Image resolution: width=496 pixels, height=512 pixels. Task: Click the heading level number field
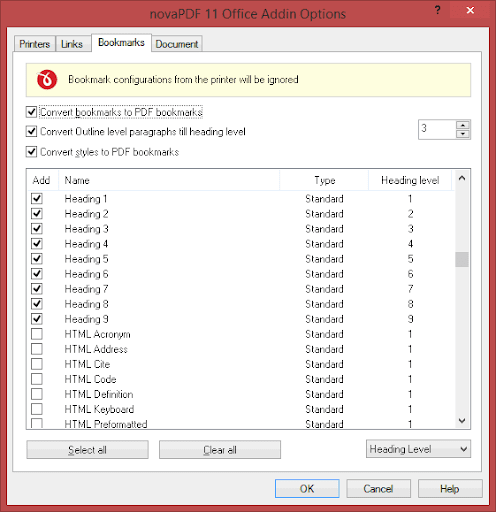[437, 129]
